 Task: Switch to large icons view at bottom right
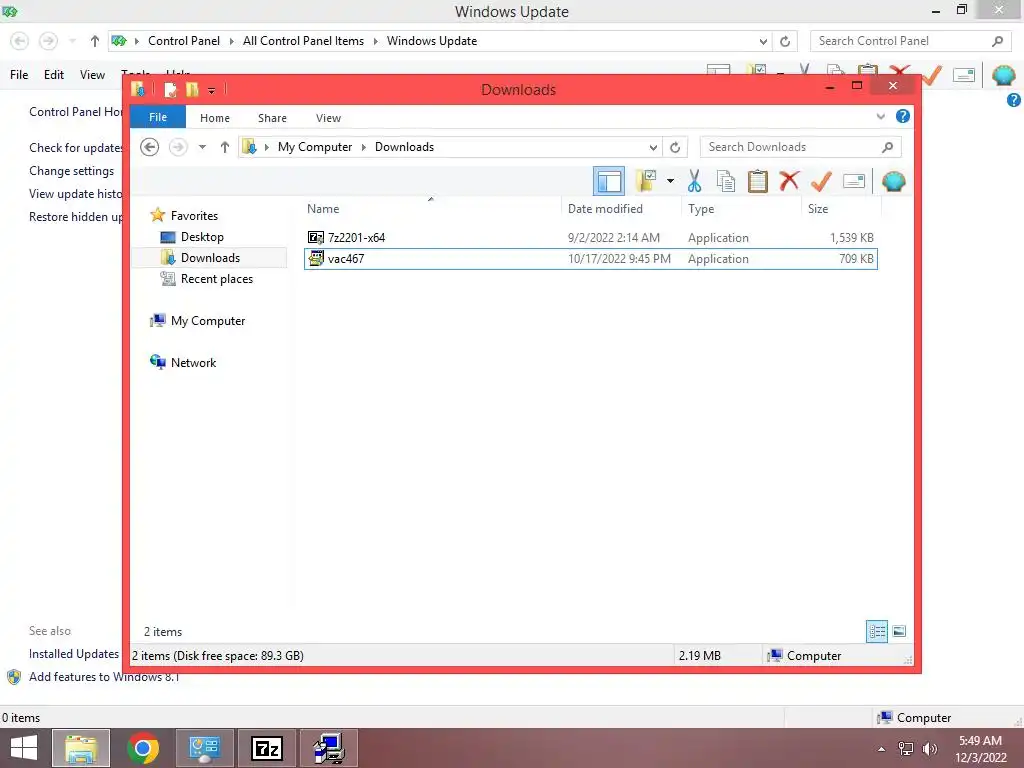[899, 631]
